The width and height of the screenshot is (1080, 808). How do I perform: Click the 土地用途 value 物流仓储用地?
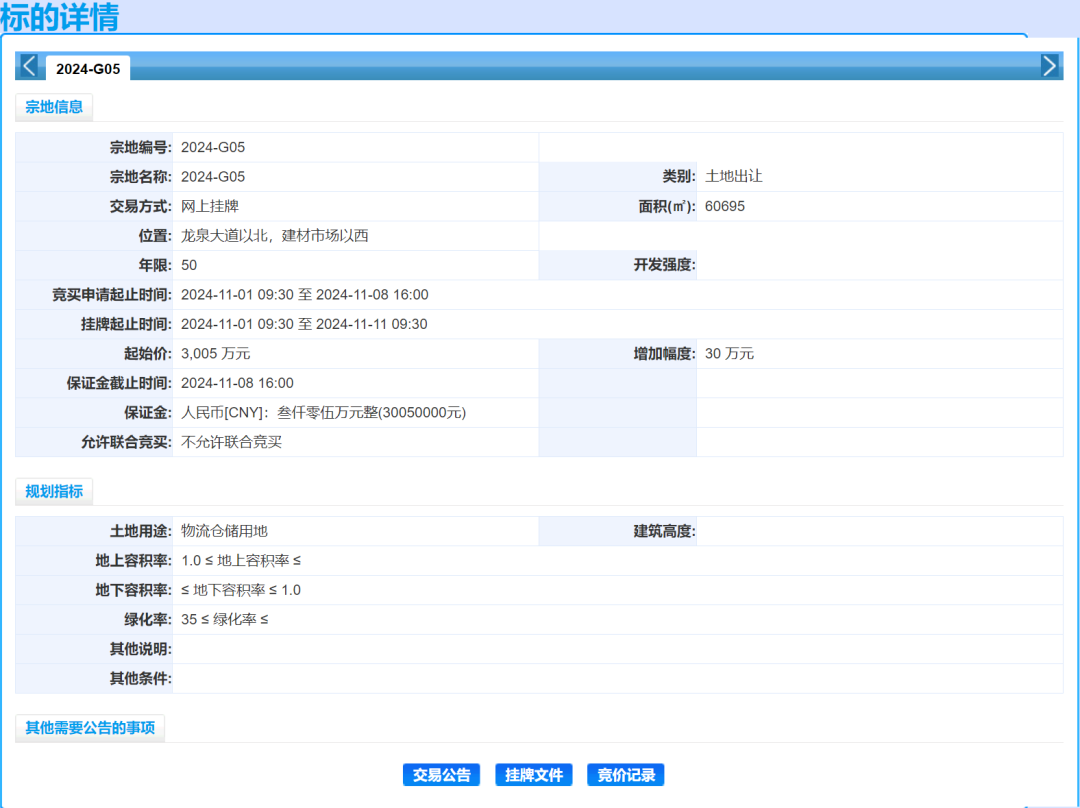point(225,531)
